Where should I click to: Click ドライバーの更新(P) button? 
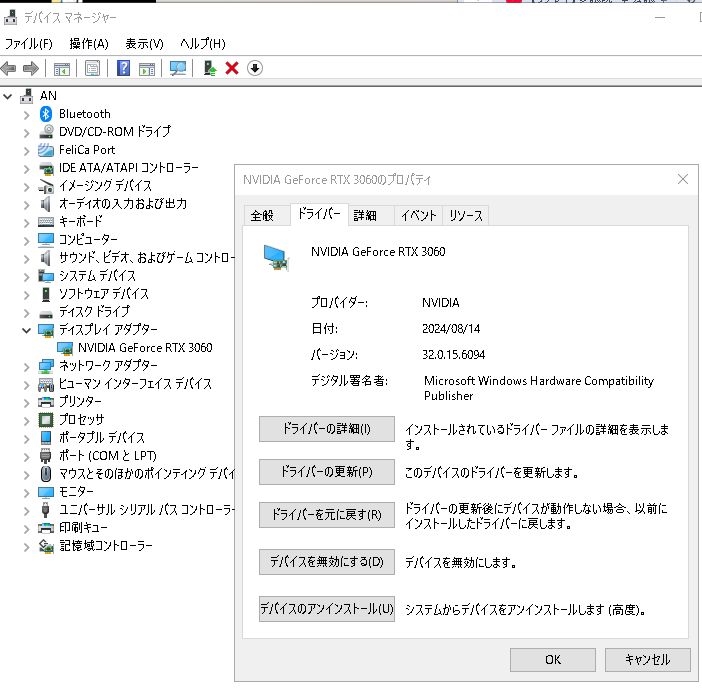(x=326, y=472)
